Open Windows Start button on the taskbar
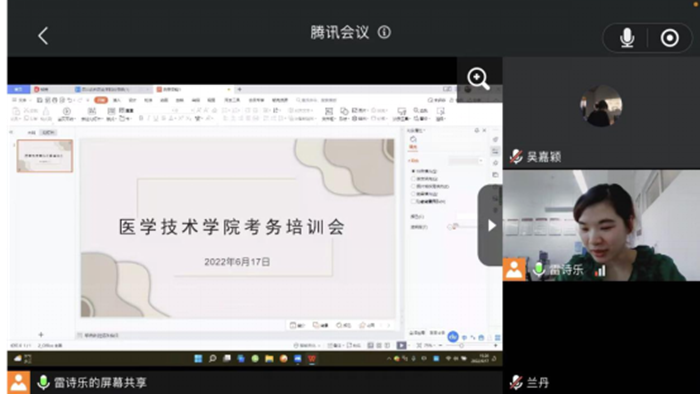The width and height of the screenshot is (700, 394). (x=198, y=358)
